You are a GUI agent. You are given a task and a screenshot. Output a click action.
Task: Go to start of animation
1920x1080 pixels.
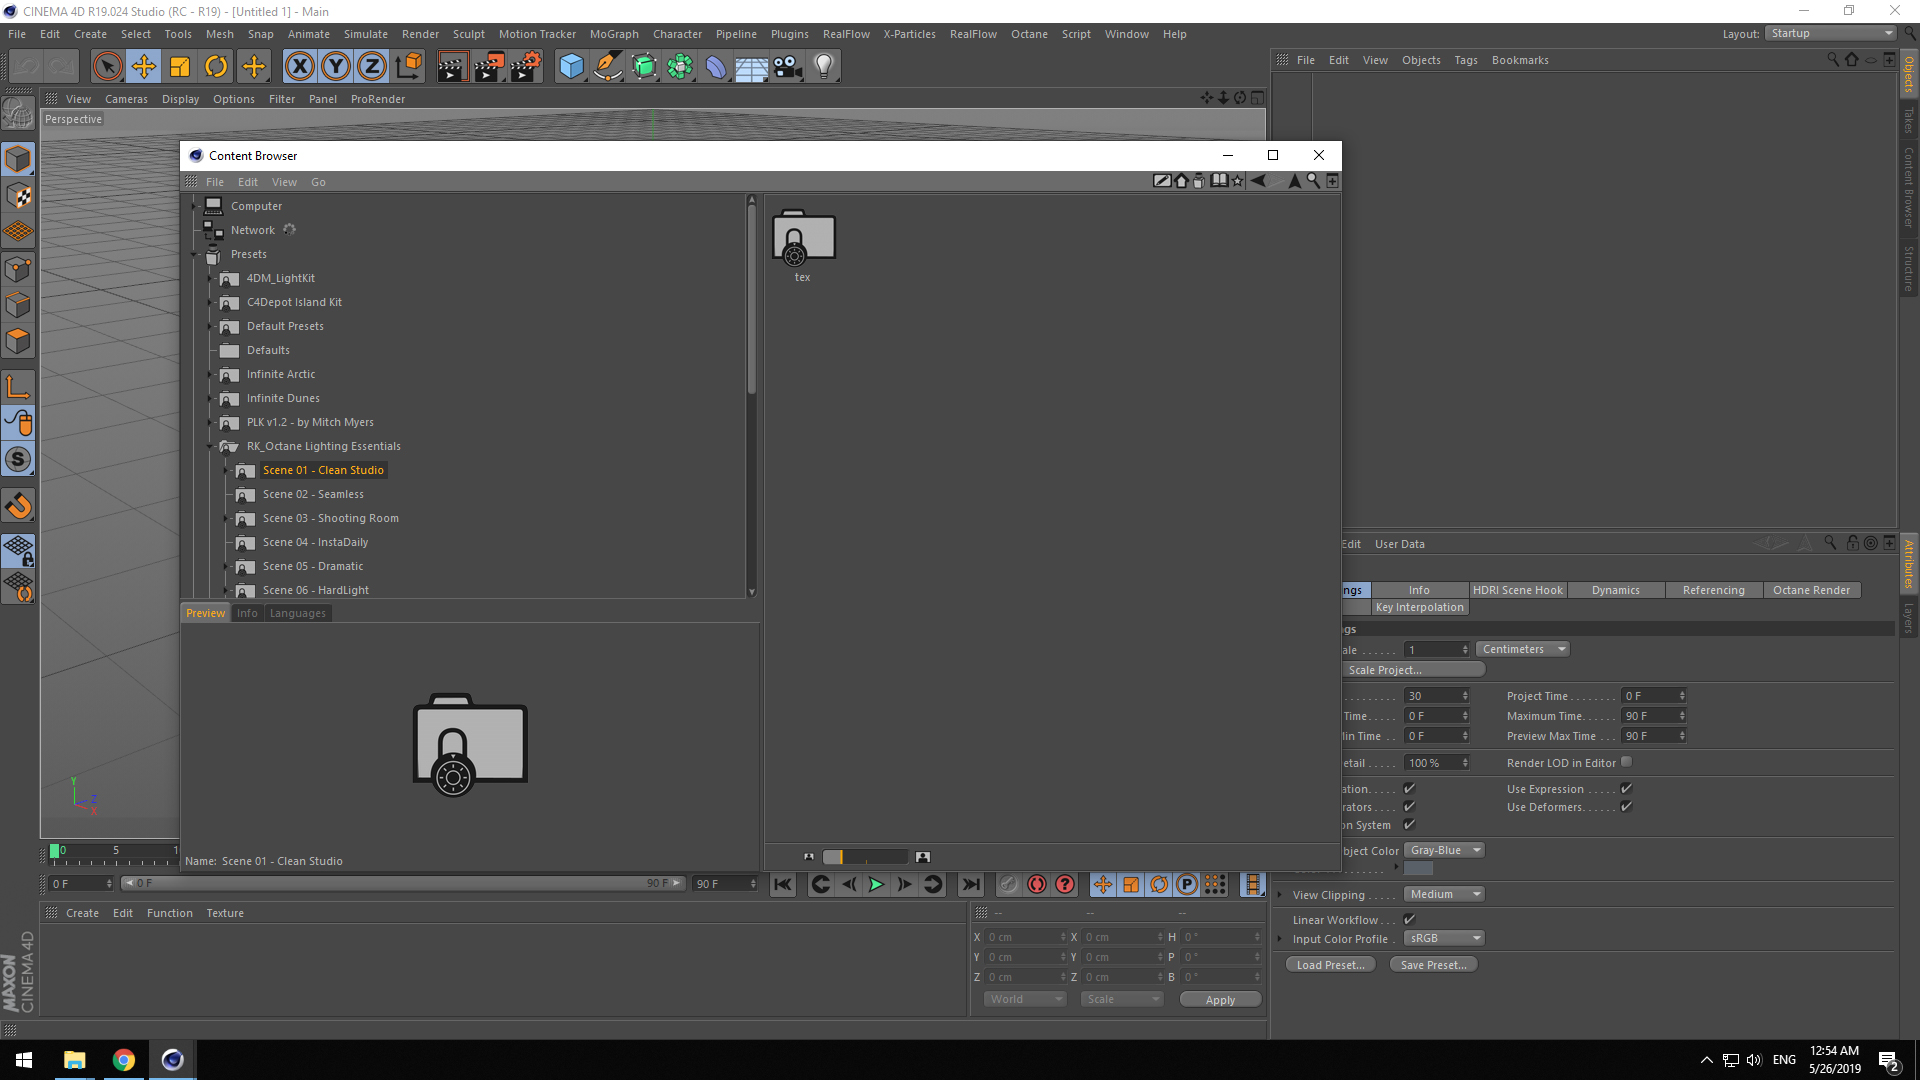pyautogui.click(x=783, y=884)
